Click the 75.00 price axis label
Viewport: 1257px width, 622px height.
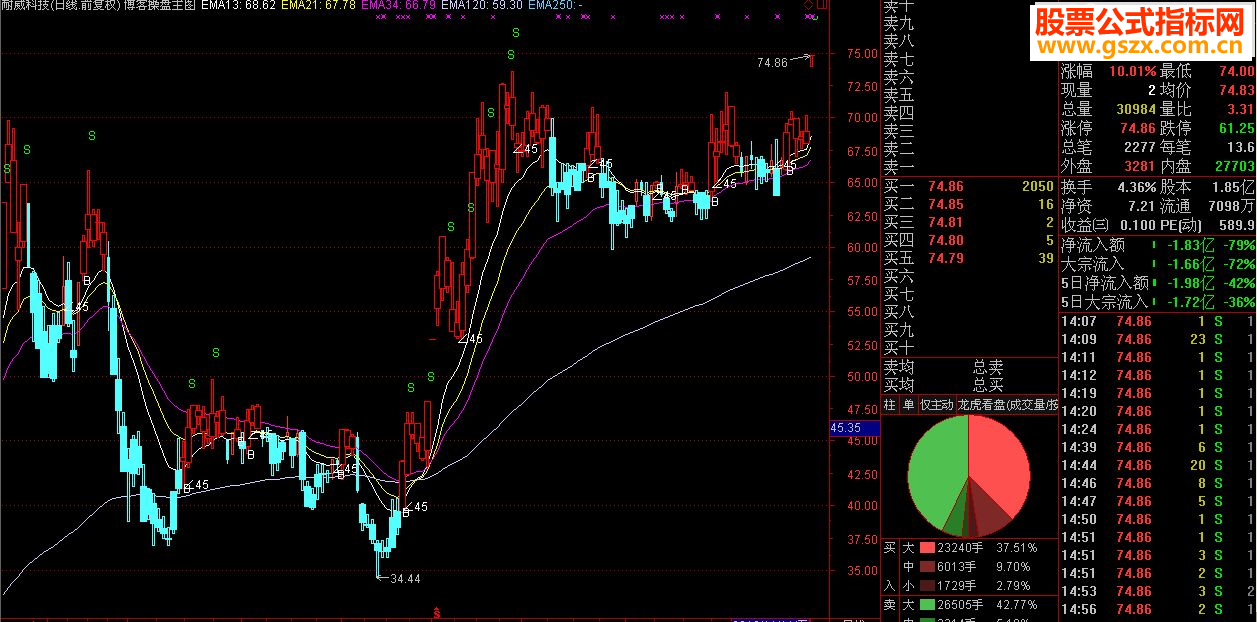(x=863, y=53)
